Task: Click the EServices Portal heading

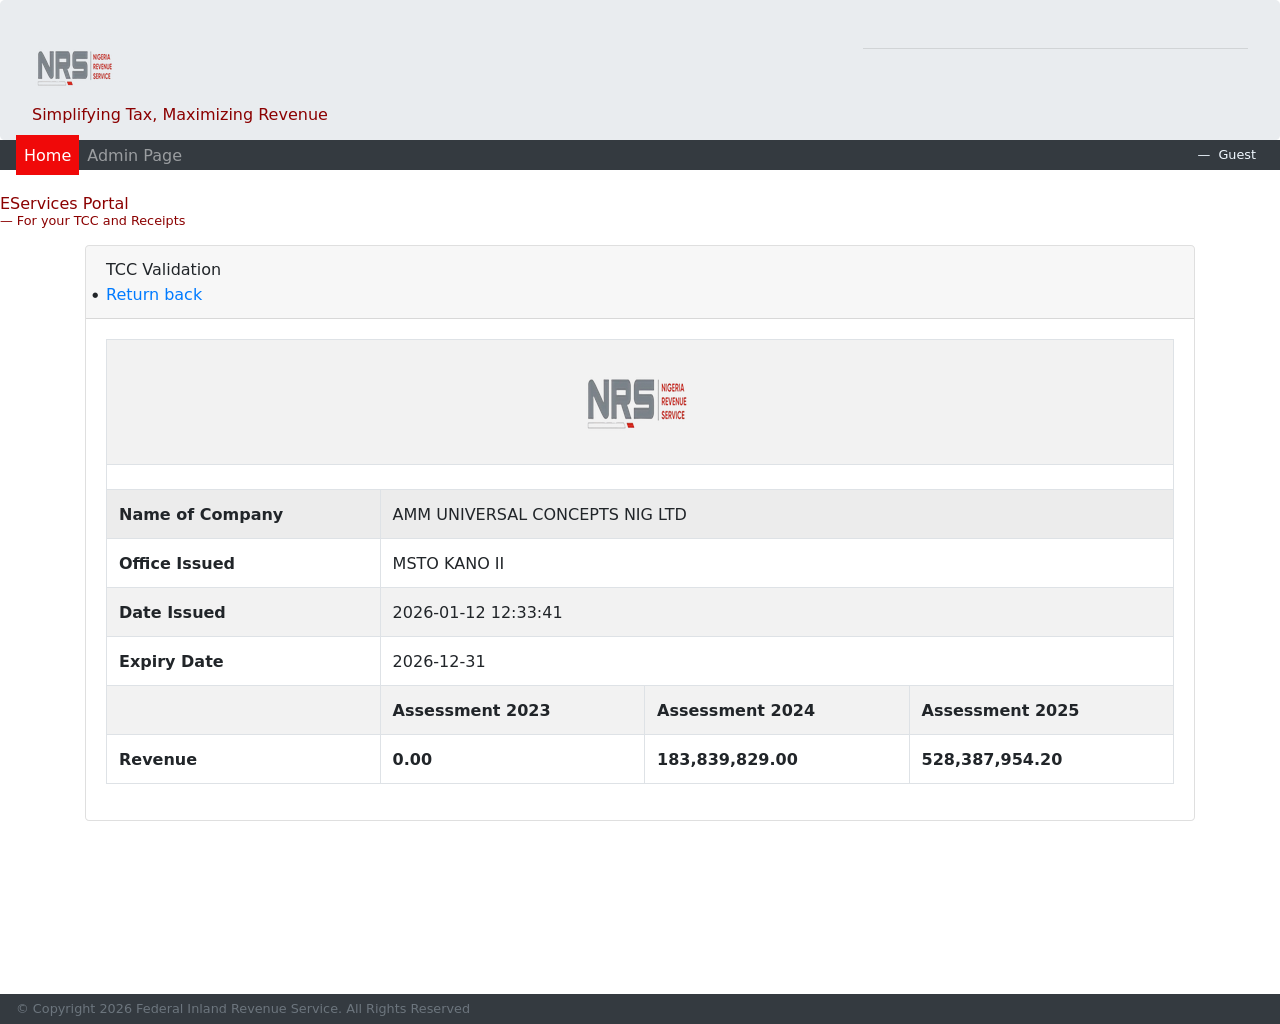Action: [x=64, y=203]
